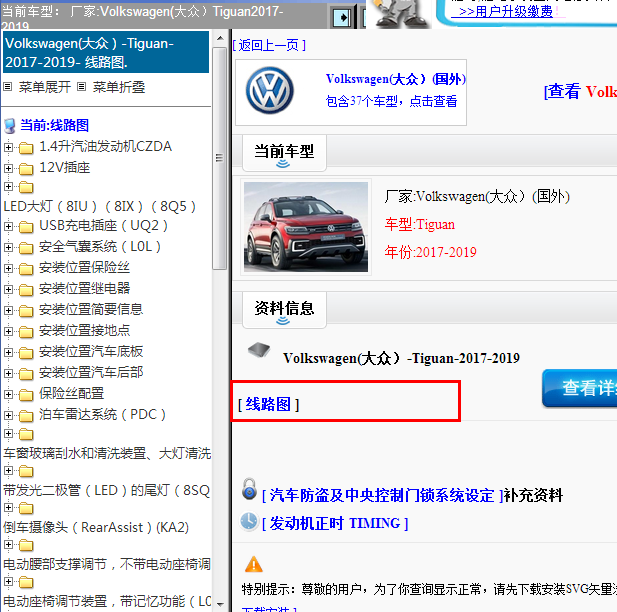Click folder icon for 安全气囊系统（L0L）

pyautogui.click(x=26, y=248)
